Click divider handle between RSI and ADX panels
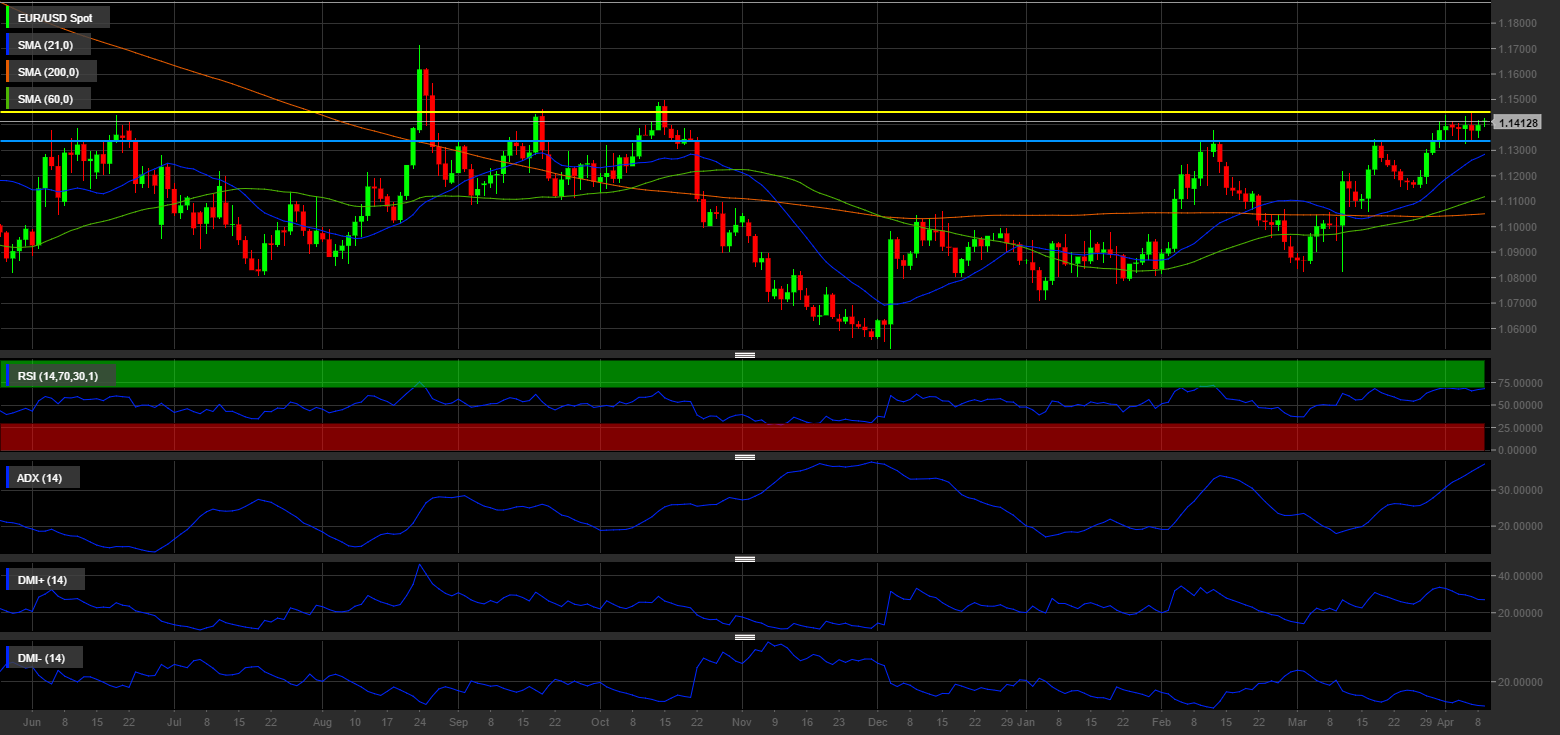1560x735 pixels. [x=744, y=457]
